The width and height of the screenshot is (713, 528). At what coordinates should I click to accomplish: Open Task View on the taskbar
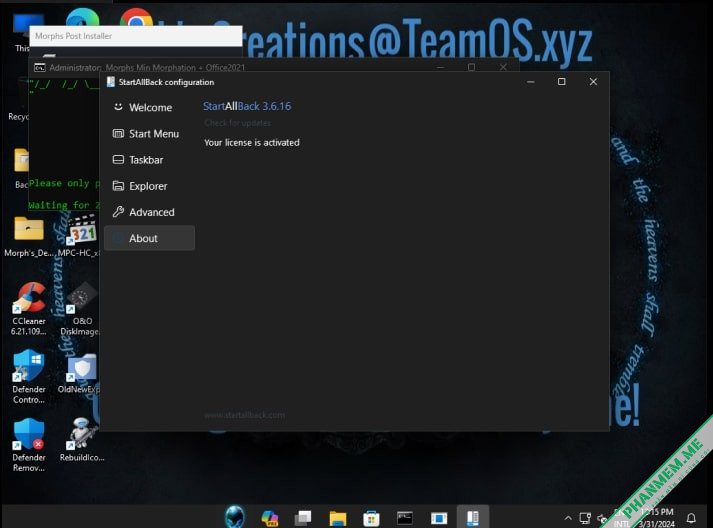point(303,518)
